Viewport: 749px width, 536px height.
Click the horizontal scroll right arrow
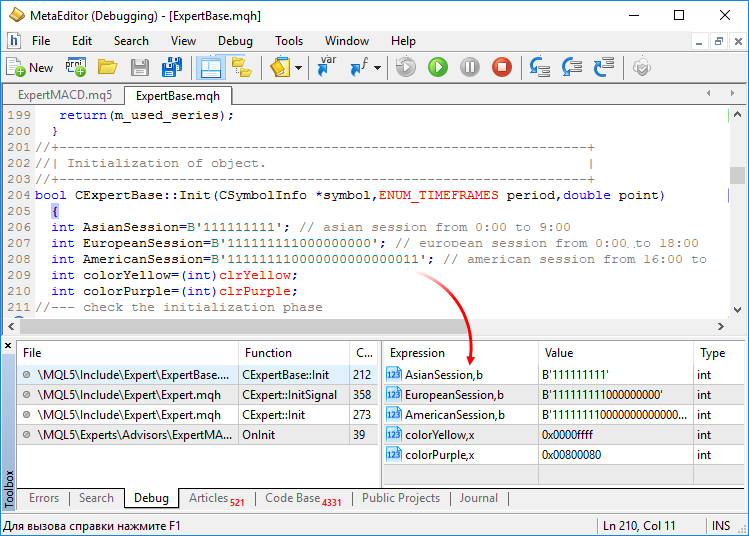[x=720, y=326]
